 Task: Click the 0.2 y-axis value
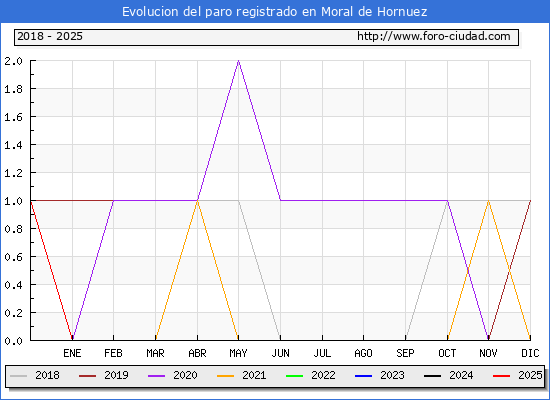[x=13, y=313]
